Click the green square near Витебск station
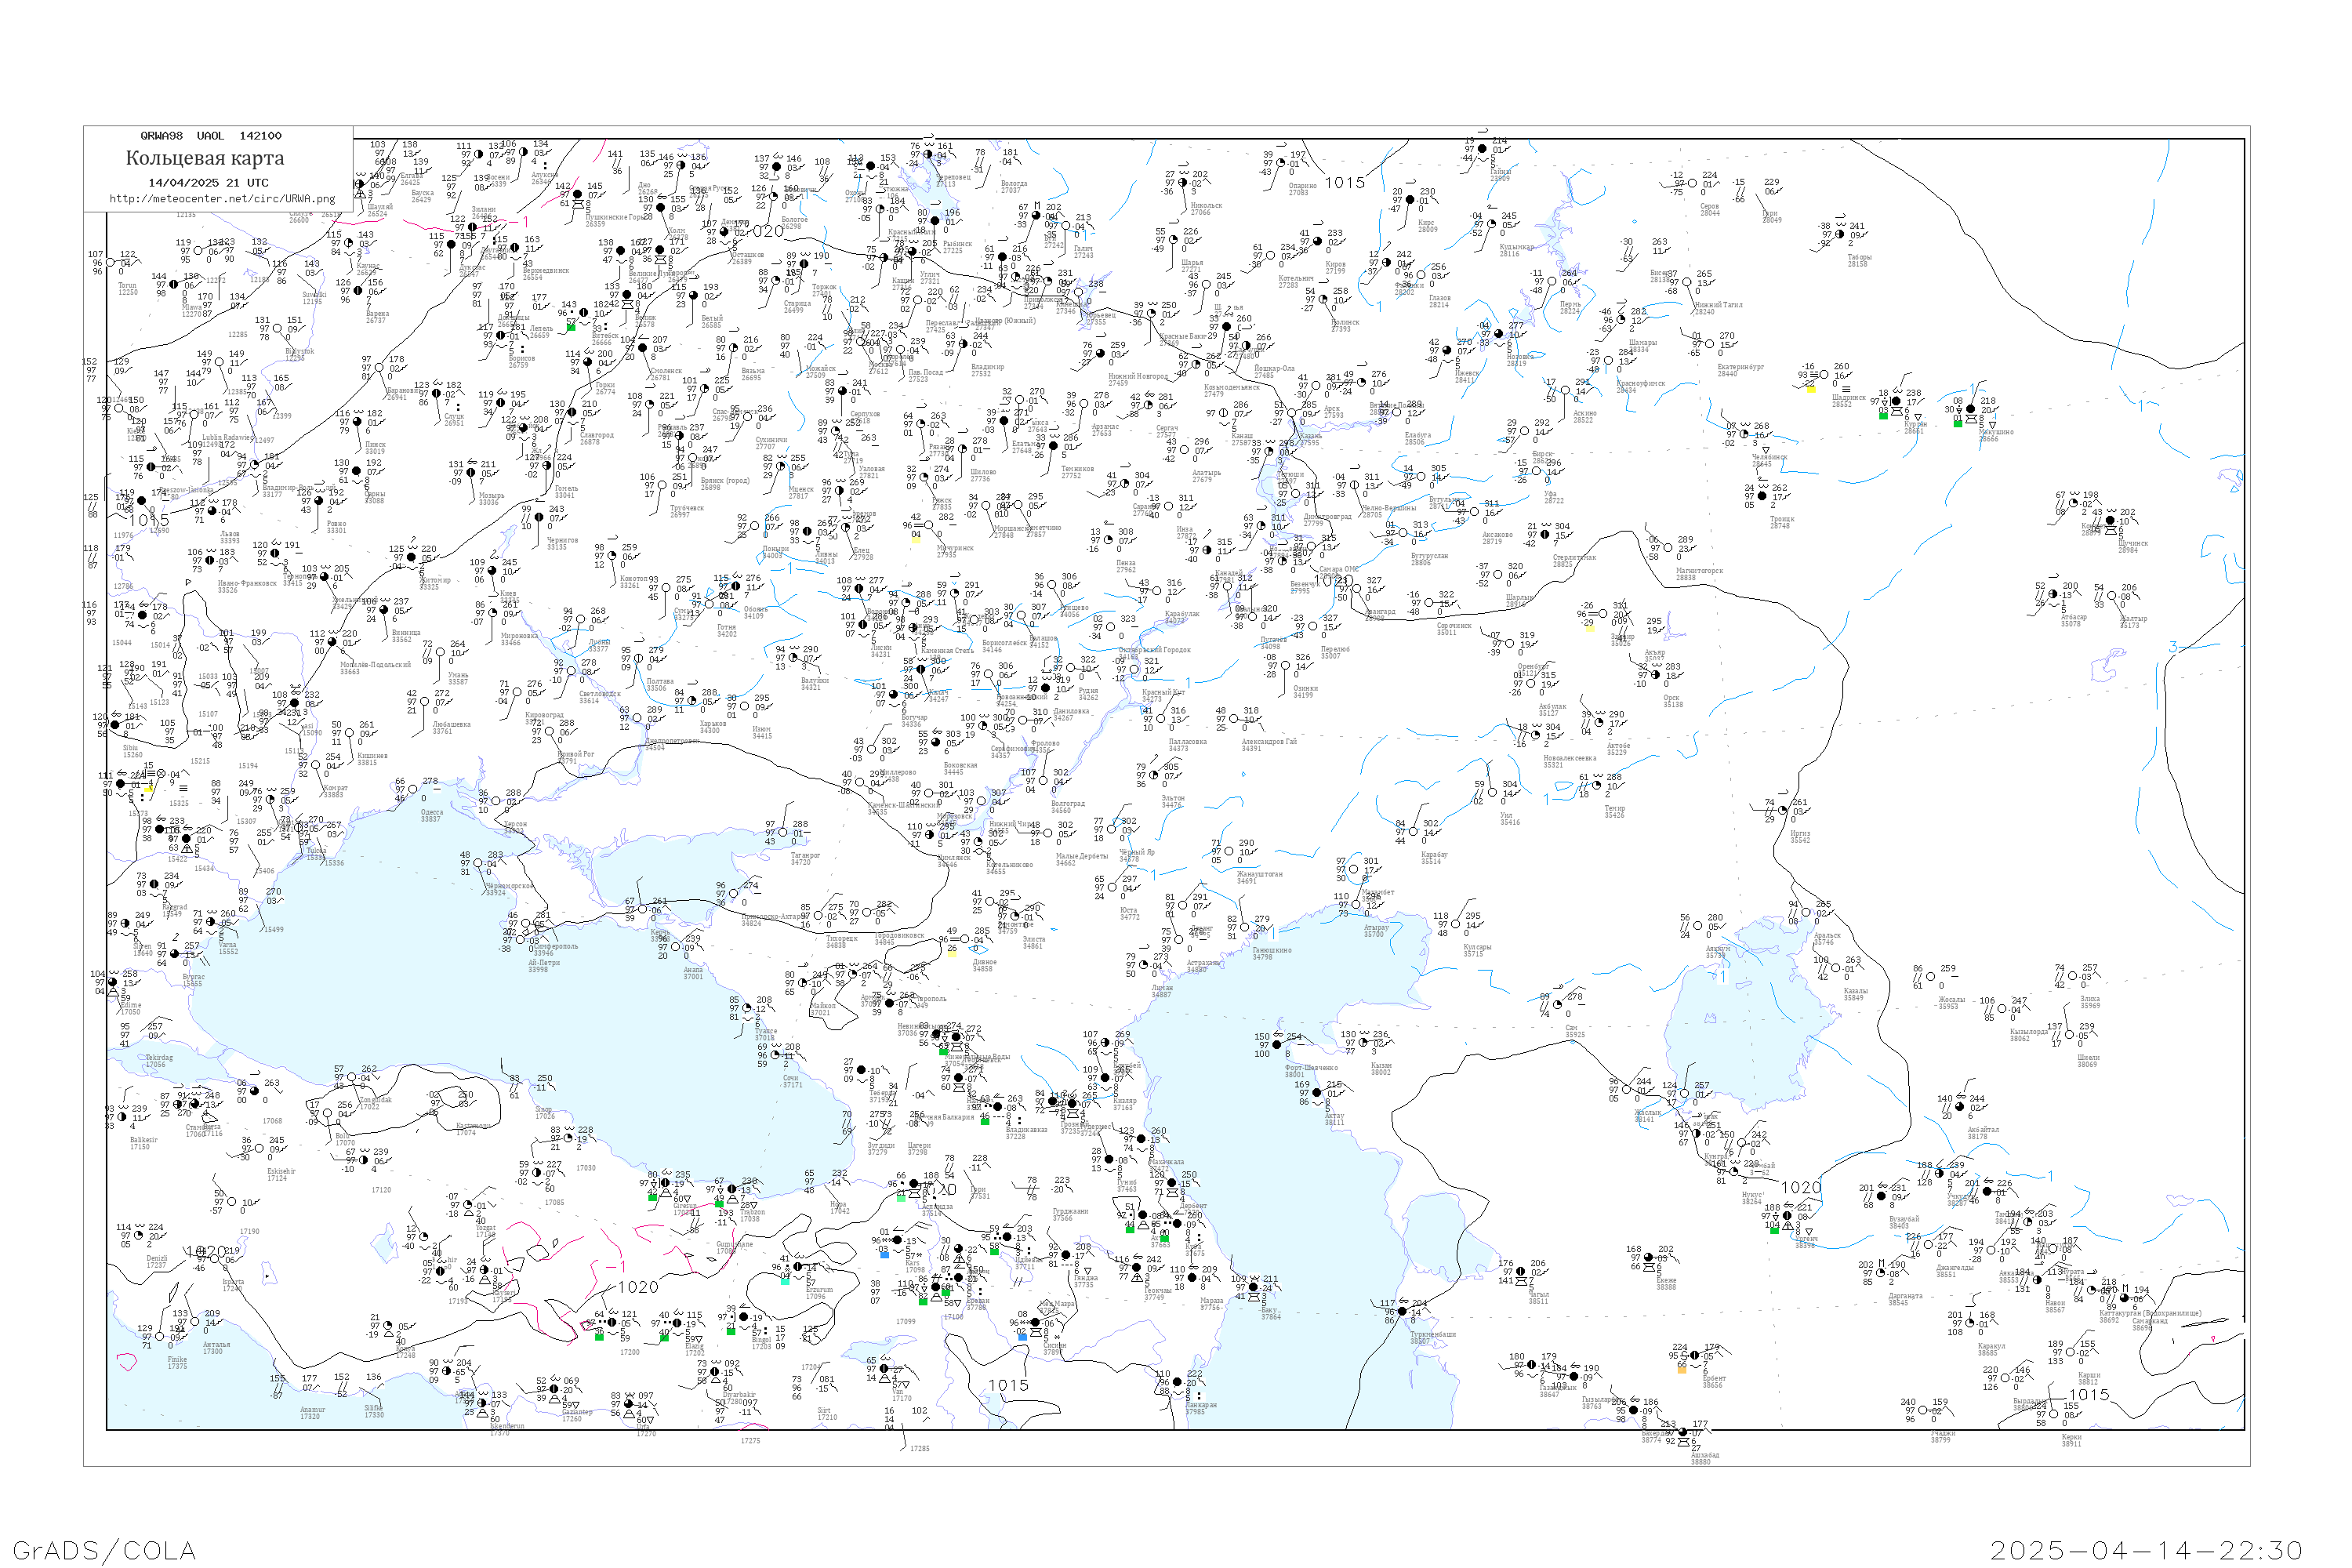This screenshot has width=2352, height=1568. tap(571, 327)
